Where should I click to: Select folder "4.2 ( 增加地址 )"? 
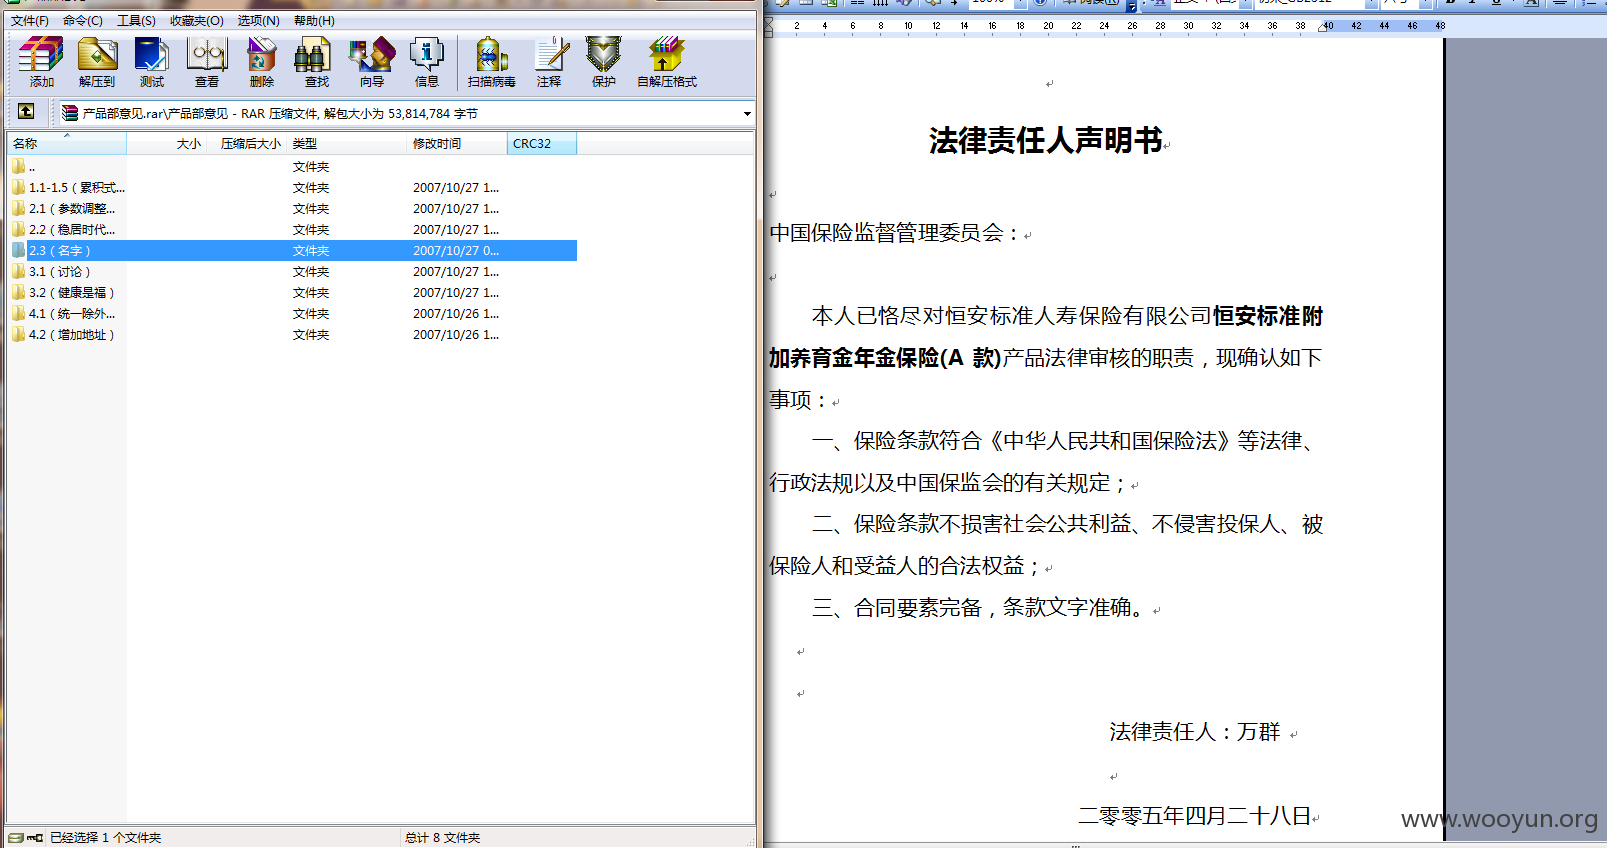tap(293, 335)
